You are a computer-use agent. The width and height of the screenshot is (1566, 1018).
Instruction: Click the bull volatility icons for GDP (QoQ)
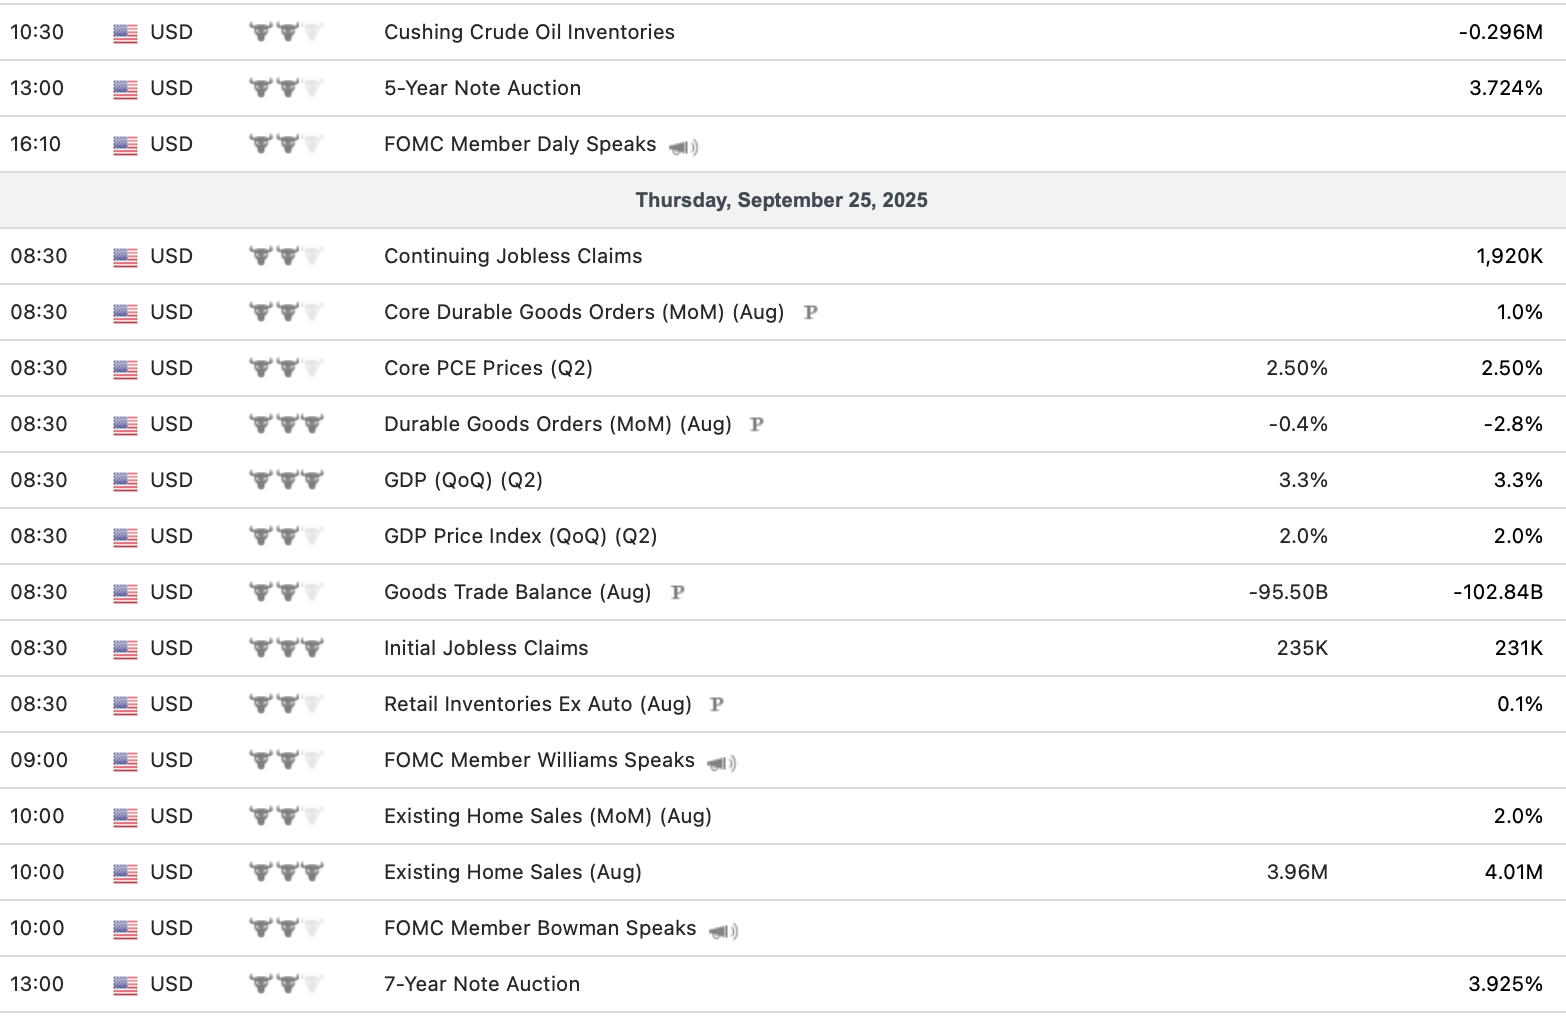coord(286,480)
